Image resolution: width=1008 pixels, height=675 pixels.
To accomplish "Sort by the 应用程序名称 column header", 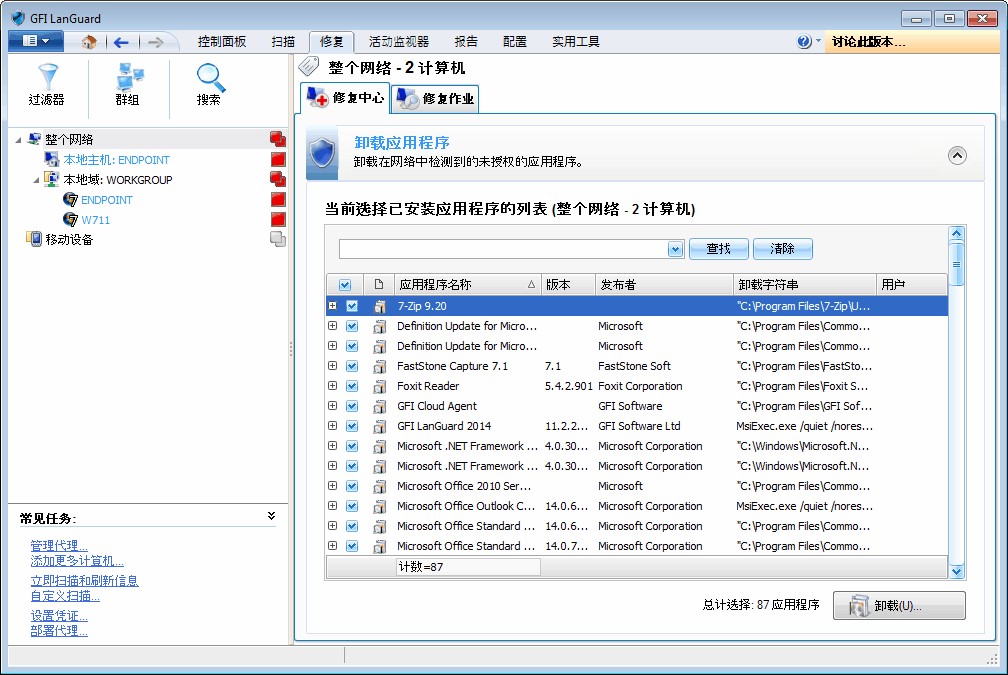I will (x=467, y=284).
